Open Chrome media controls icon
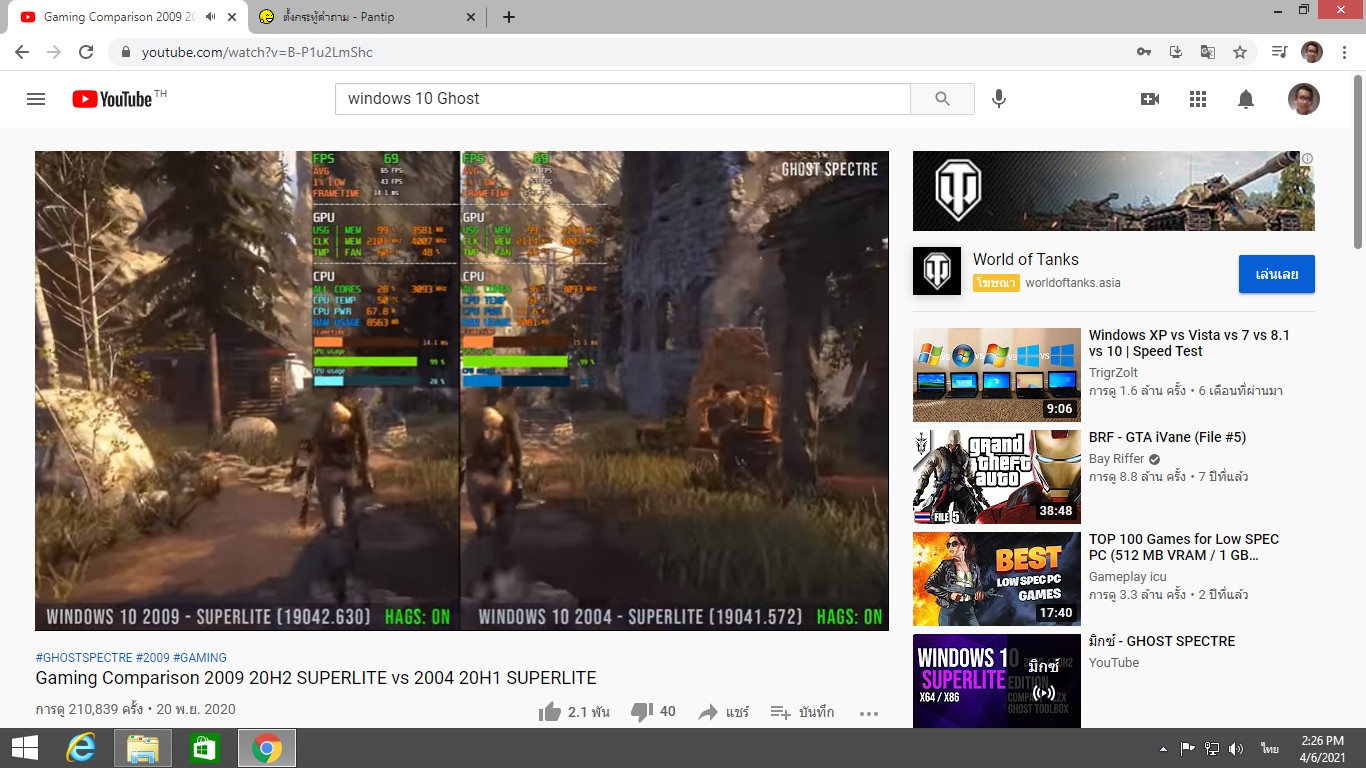Screen dimensions: 1366x768 1279,52
